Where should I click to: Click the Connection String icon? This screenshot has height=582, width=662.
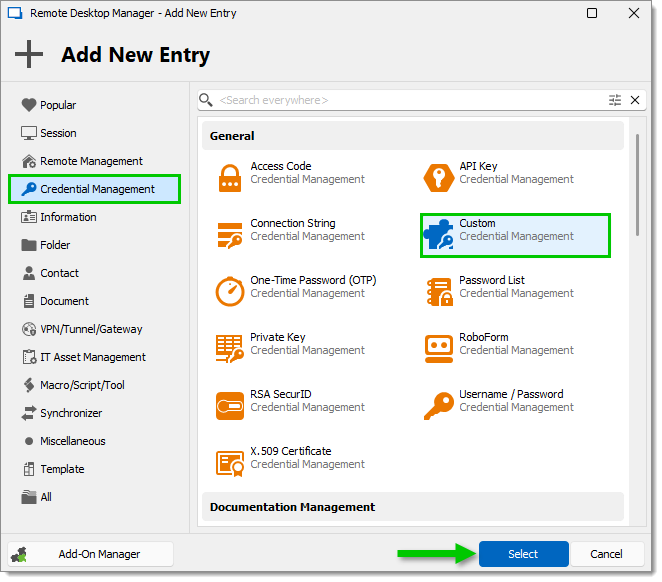tap(230, 235)
